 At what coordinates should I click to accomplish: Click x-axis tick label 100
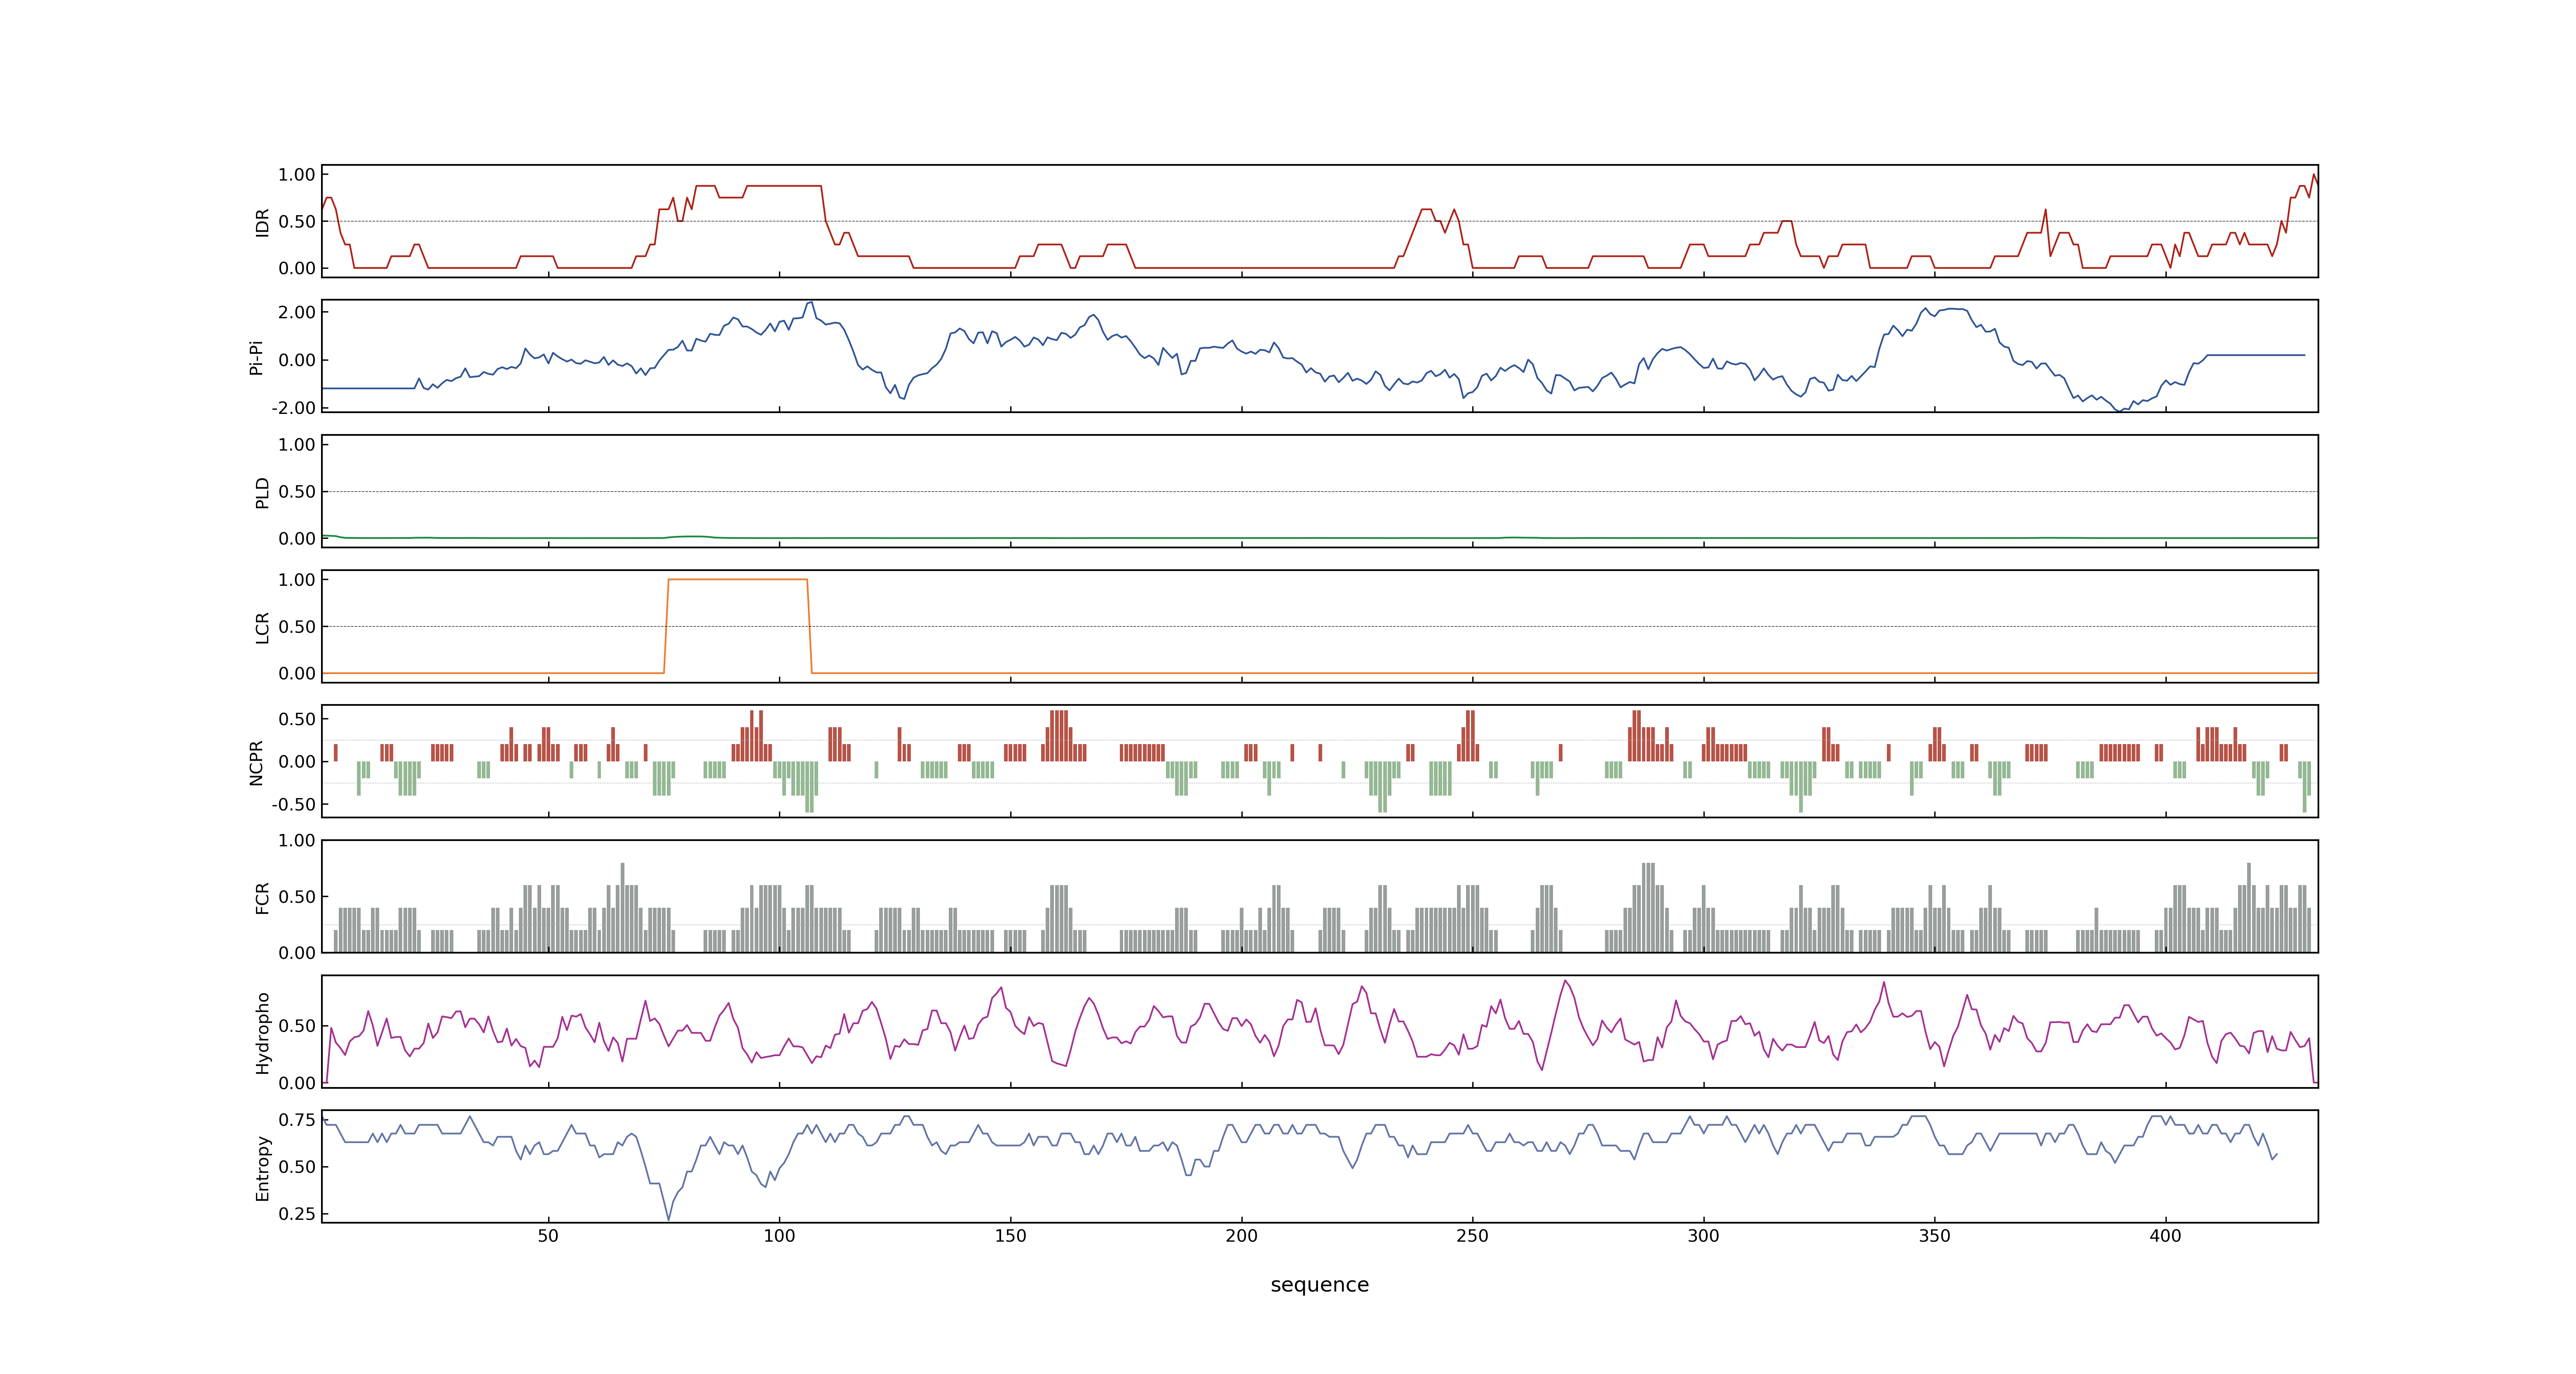pos(779,1236)
